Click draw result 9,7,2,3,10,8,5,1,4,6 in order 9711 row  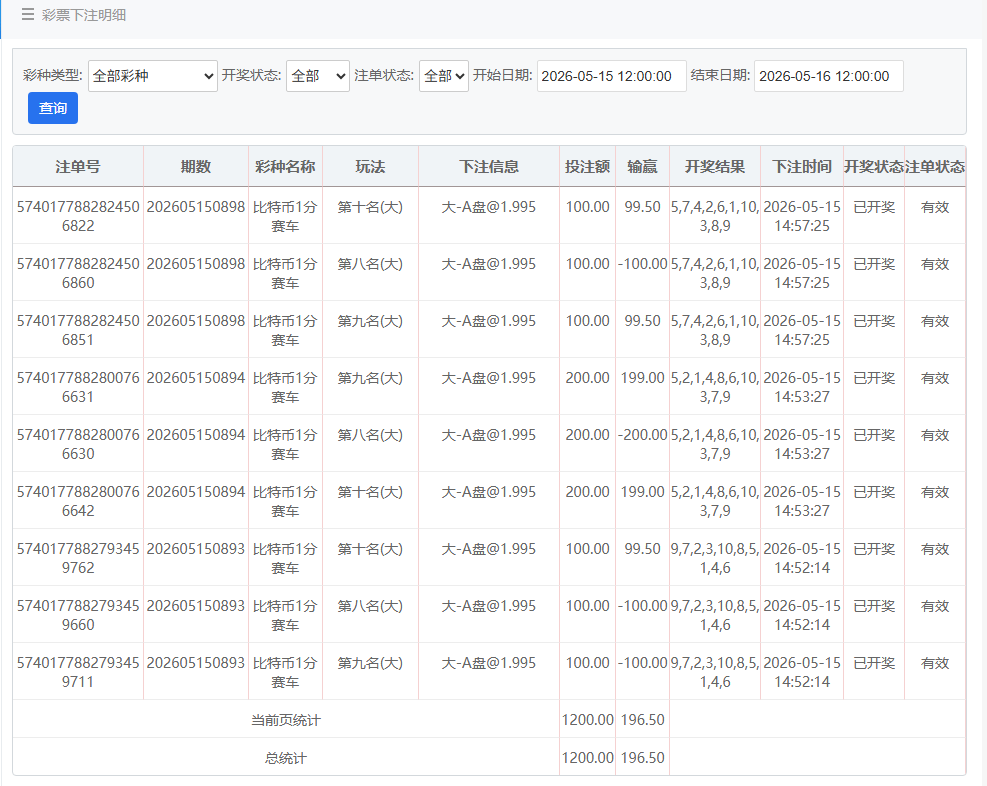(x=715, y=671)
